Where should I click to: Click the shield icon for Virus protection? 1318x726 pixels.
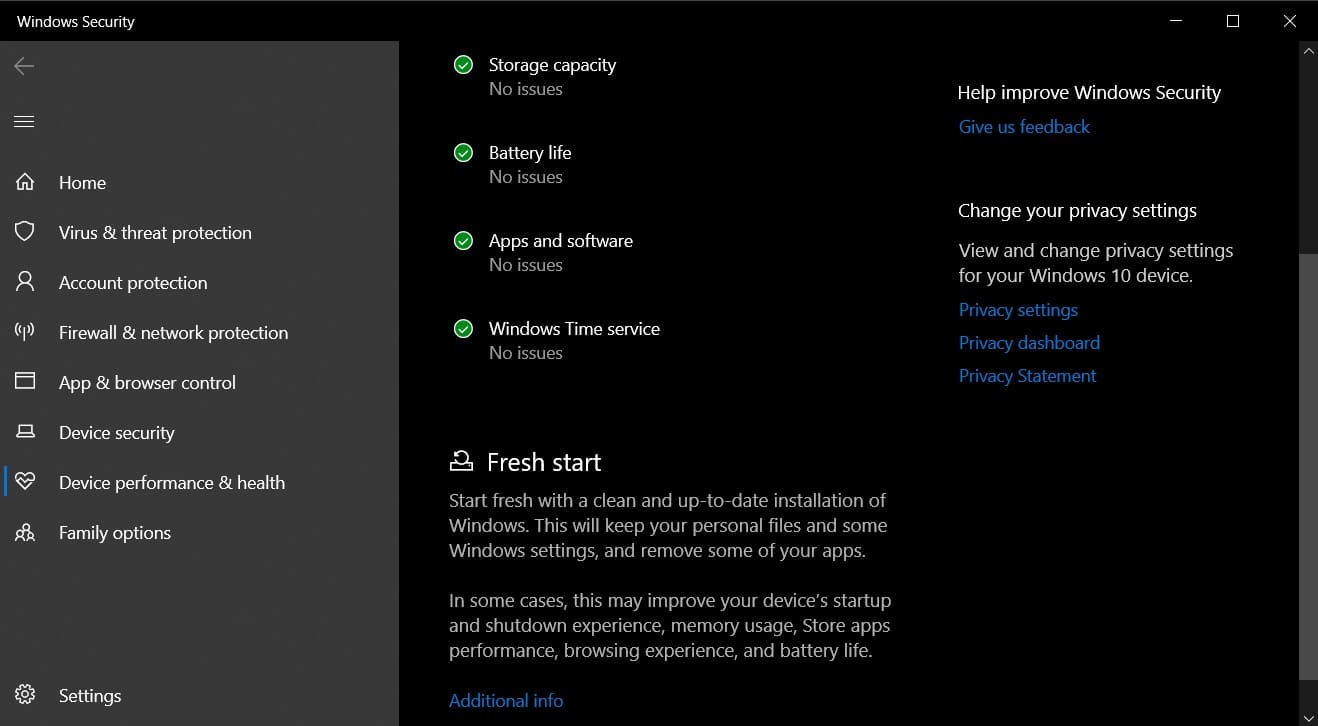pyautogui.click(x=25, y=232)
